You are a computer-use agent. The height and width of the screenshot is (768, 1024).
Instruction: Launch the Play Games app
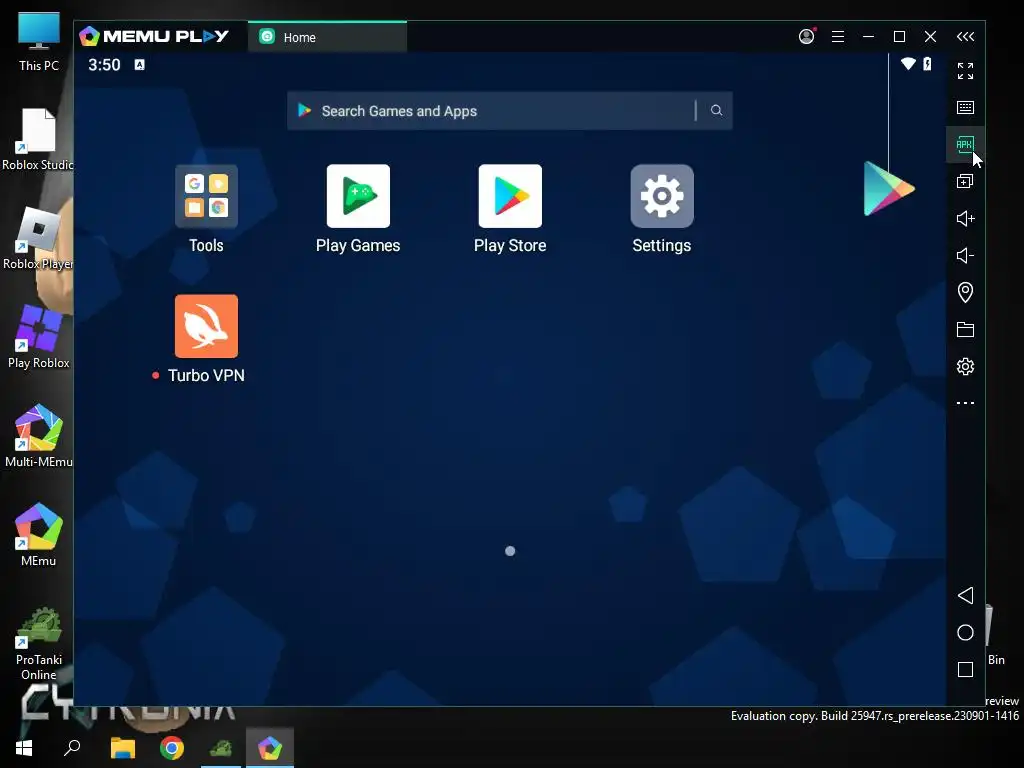pos(358,196)
